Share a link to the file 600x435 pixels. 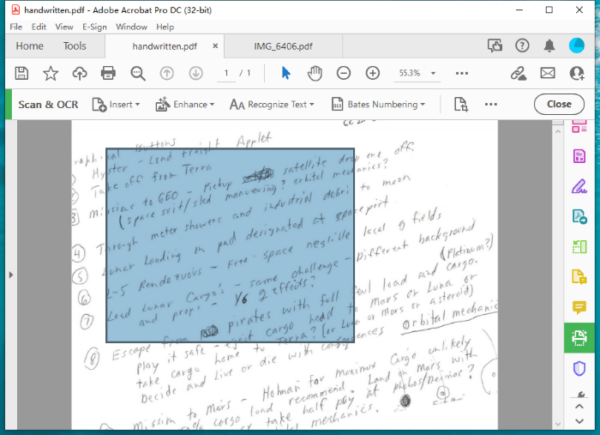[x=518, y=73]
